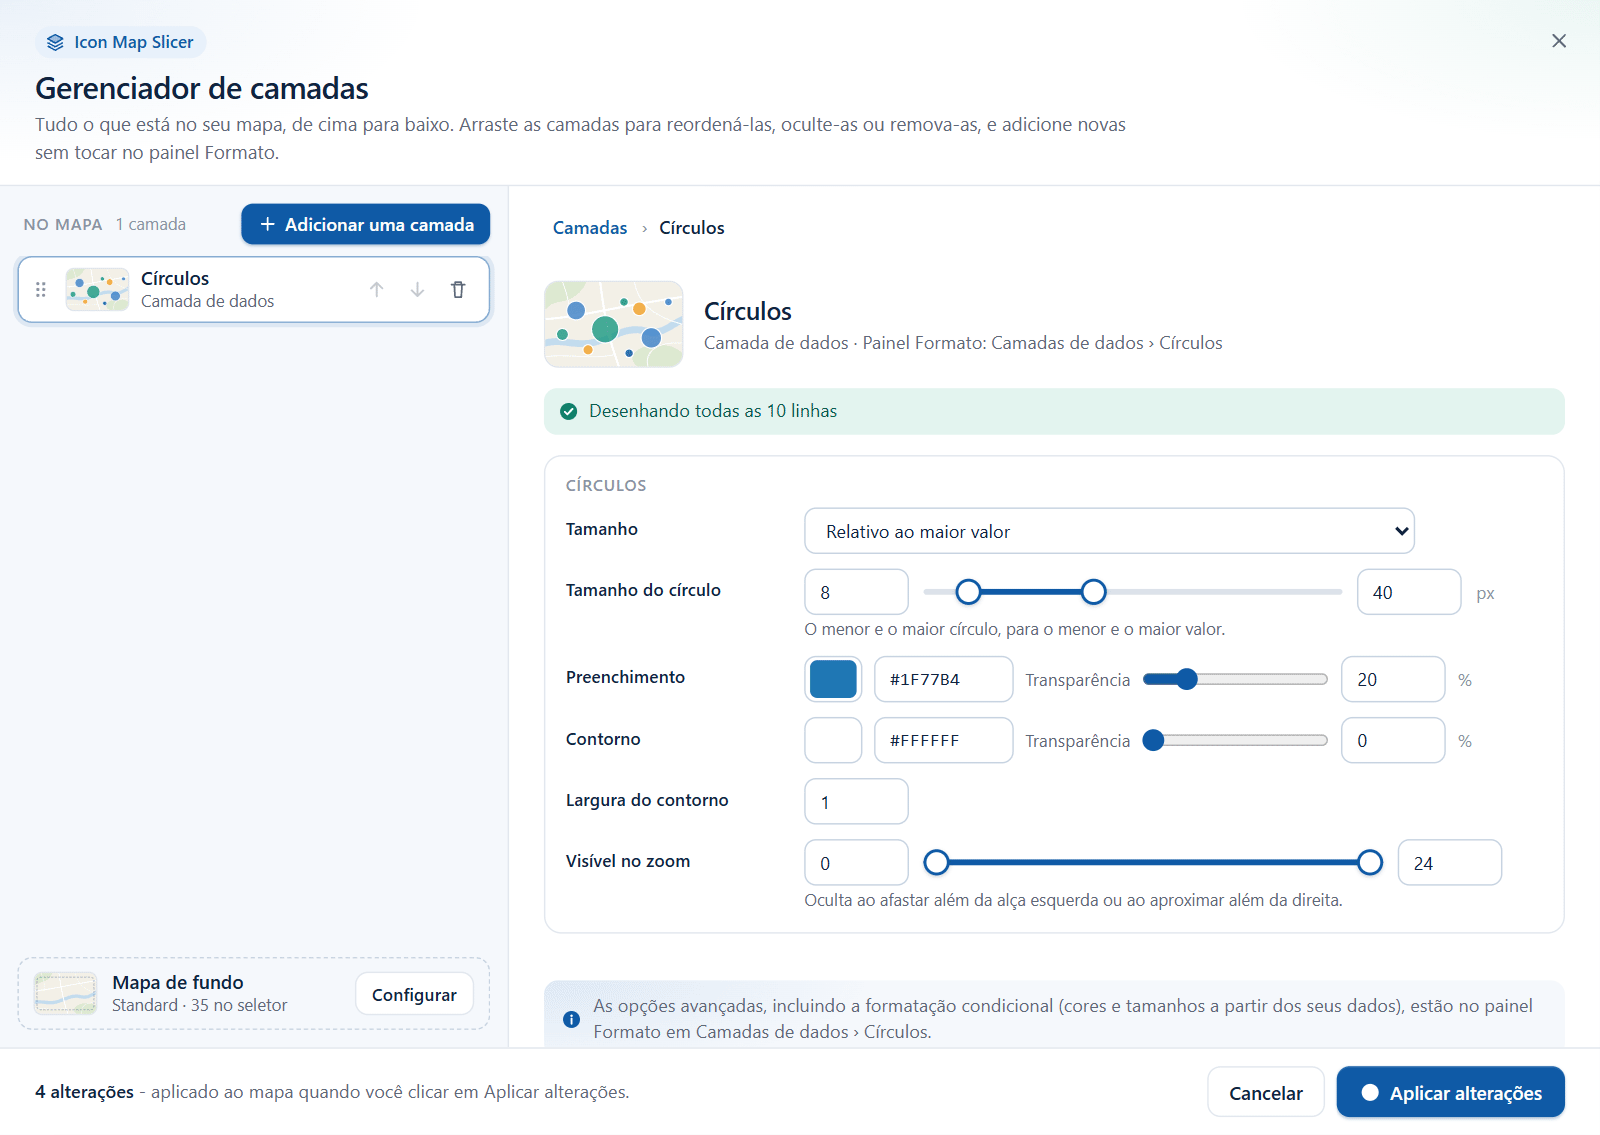Open the Contorno white color swatch
The image size is (1600, 1135).
pyautogui.click(x=833, y=740)
